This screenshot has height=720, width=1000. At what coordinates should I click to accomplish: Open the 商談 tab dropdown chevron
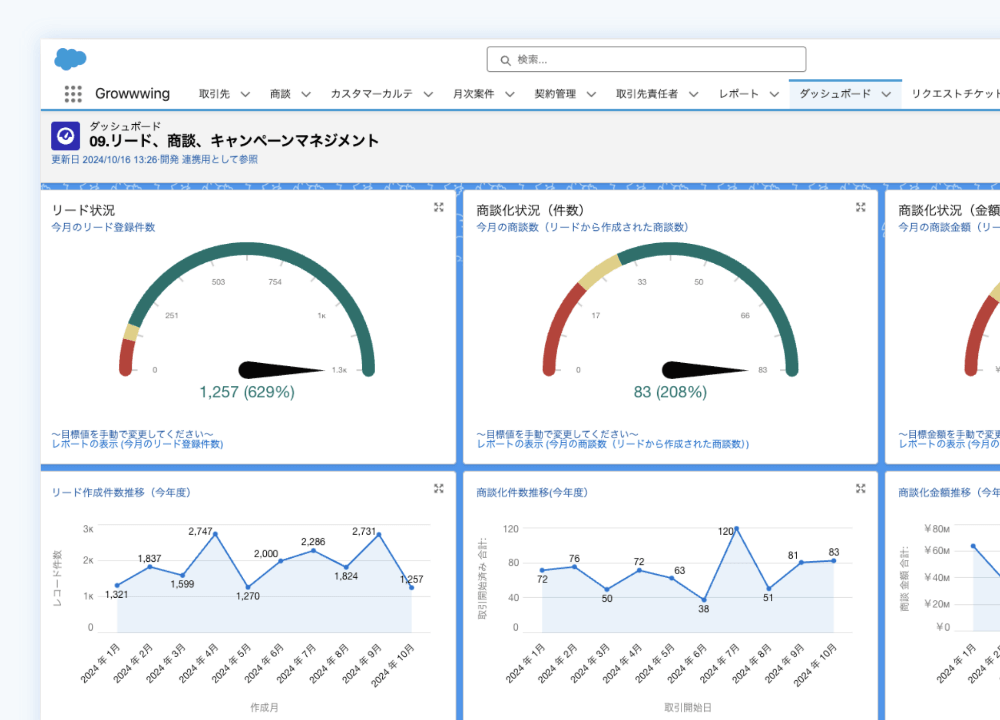click(x=306, y=94)
